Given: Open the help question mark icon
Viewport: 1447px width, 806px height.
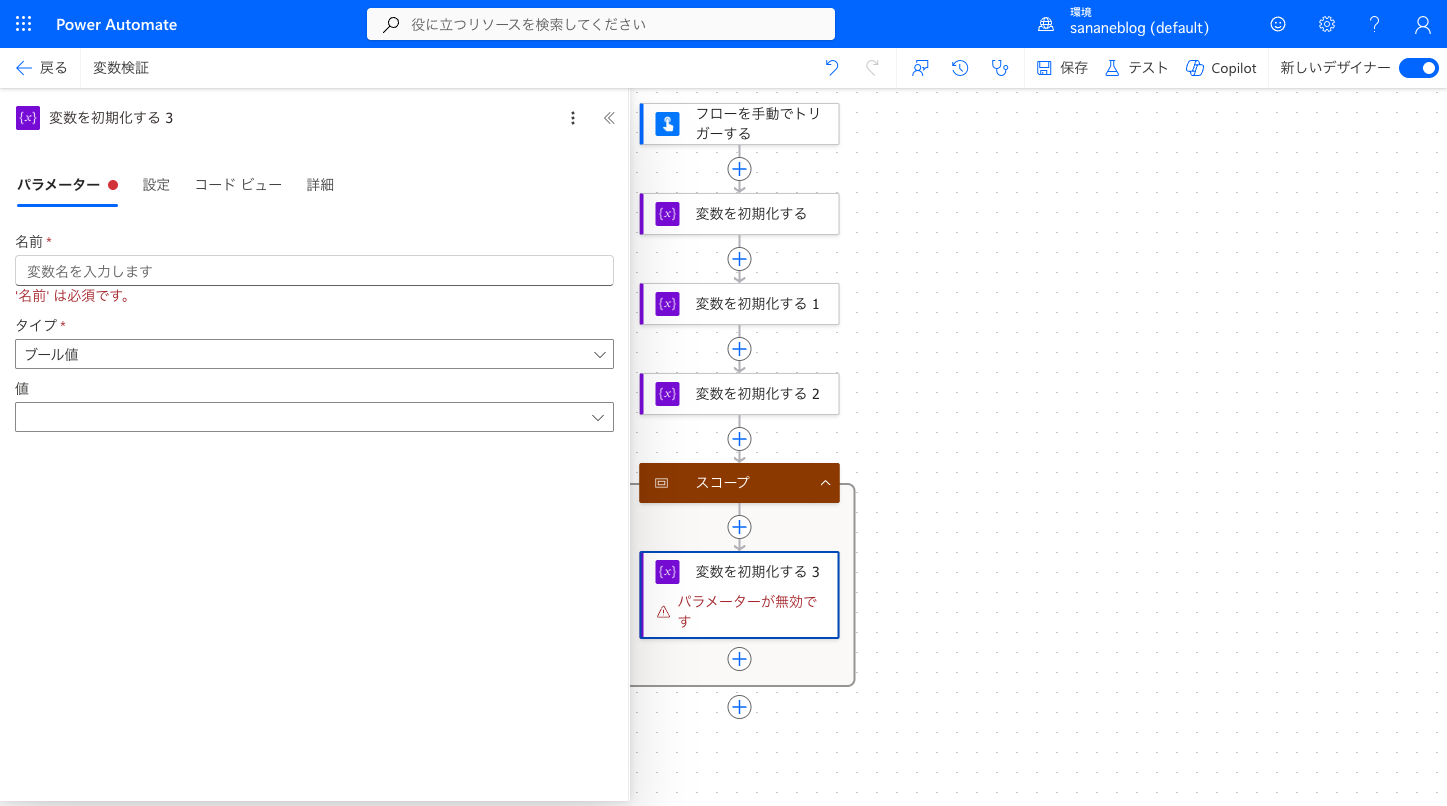Looking at the screenshot, I should click(1375, 24).
